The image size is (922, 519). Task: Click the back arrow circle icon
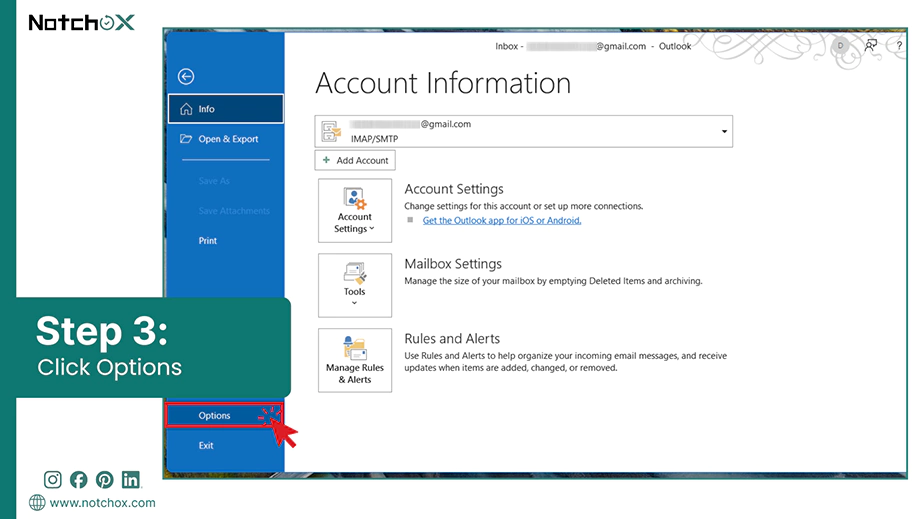click(186, 76)
